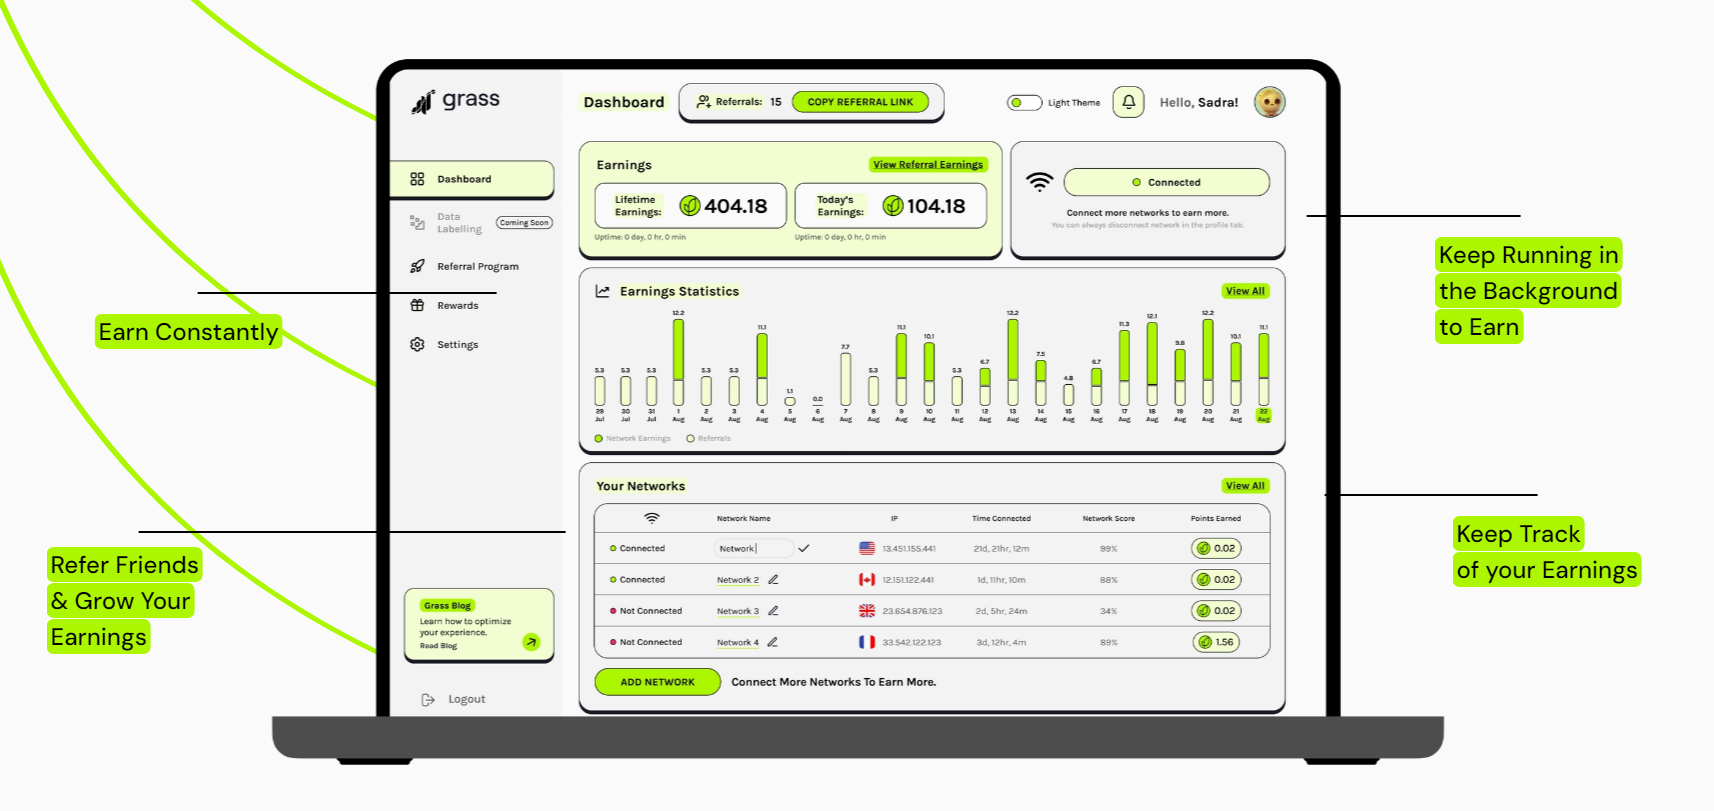Confirm the network name checkmark
This screenshot has width=1714, height=811.
804,549
